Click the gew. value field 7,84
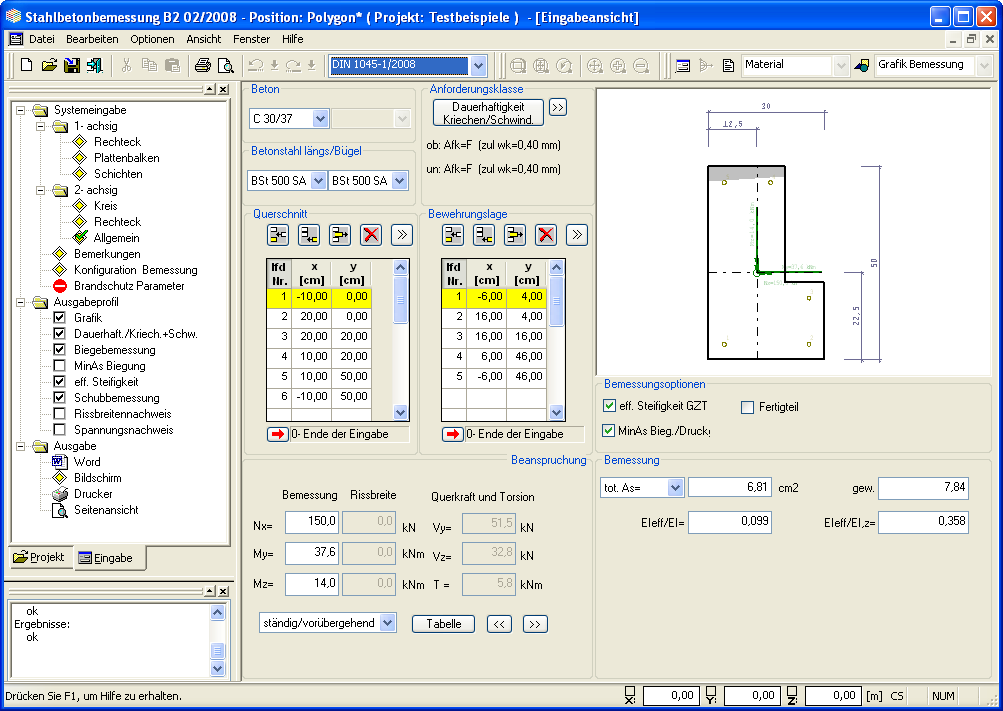 (923, 488)
